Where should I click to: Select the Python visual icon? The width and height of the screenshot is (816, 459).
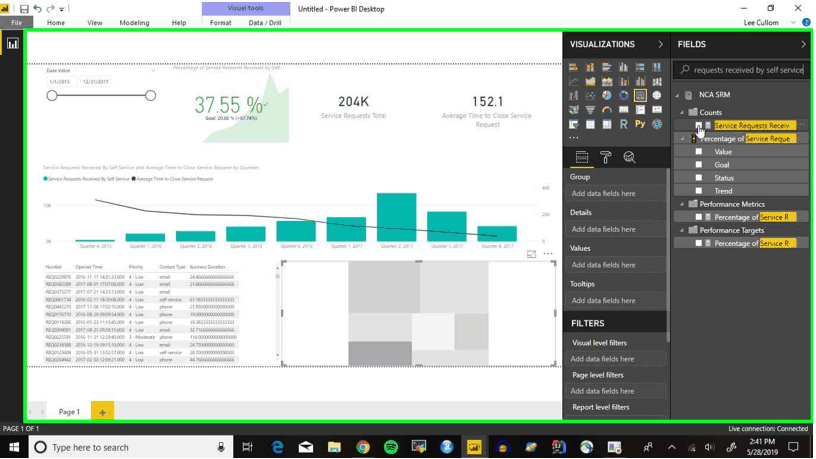(x=640, y=124)
